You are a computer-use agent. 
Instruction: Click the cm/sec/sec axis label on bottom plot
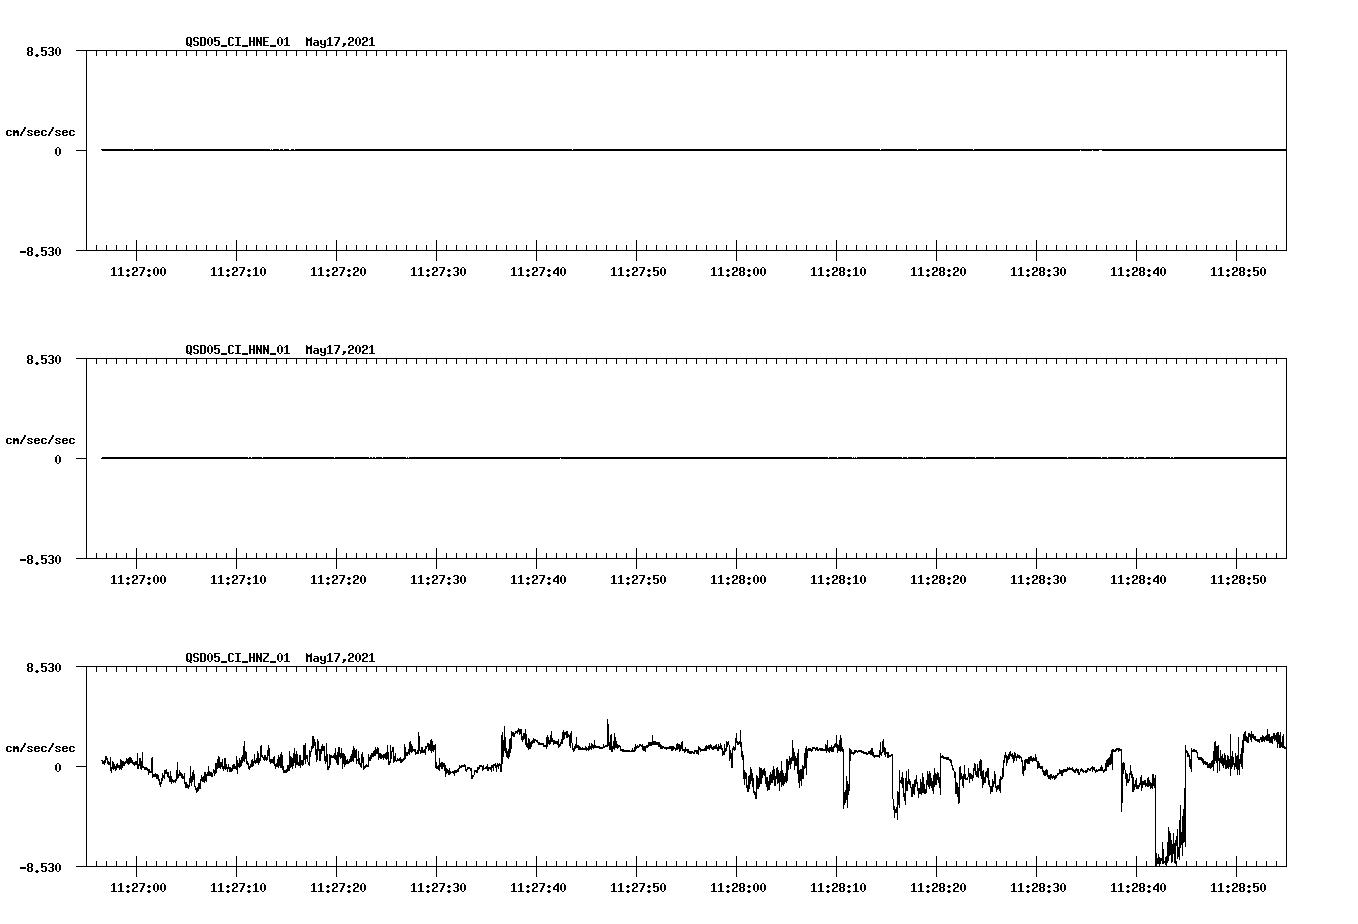[x=41, y=747]
